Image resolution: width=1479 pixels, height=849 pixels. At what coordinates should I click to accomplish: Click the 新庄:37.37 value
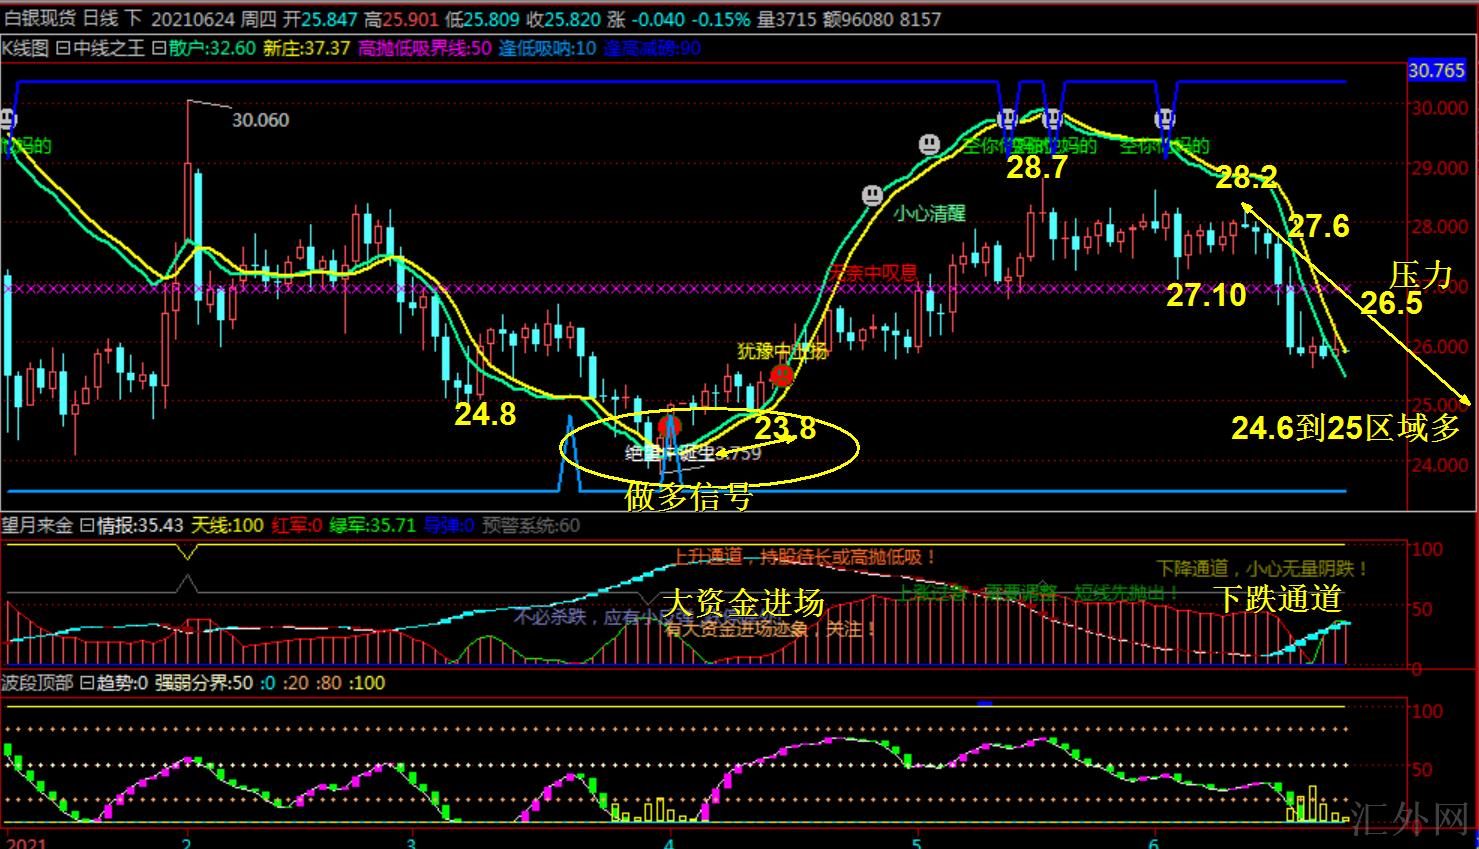point(306,48)
